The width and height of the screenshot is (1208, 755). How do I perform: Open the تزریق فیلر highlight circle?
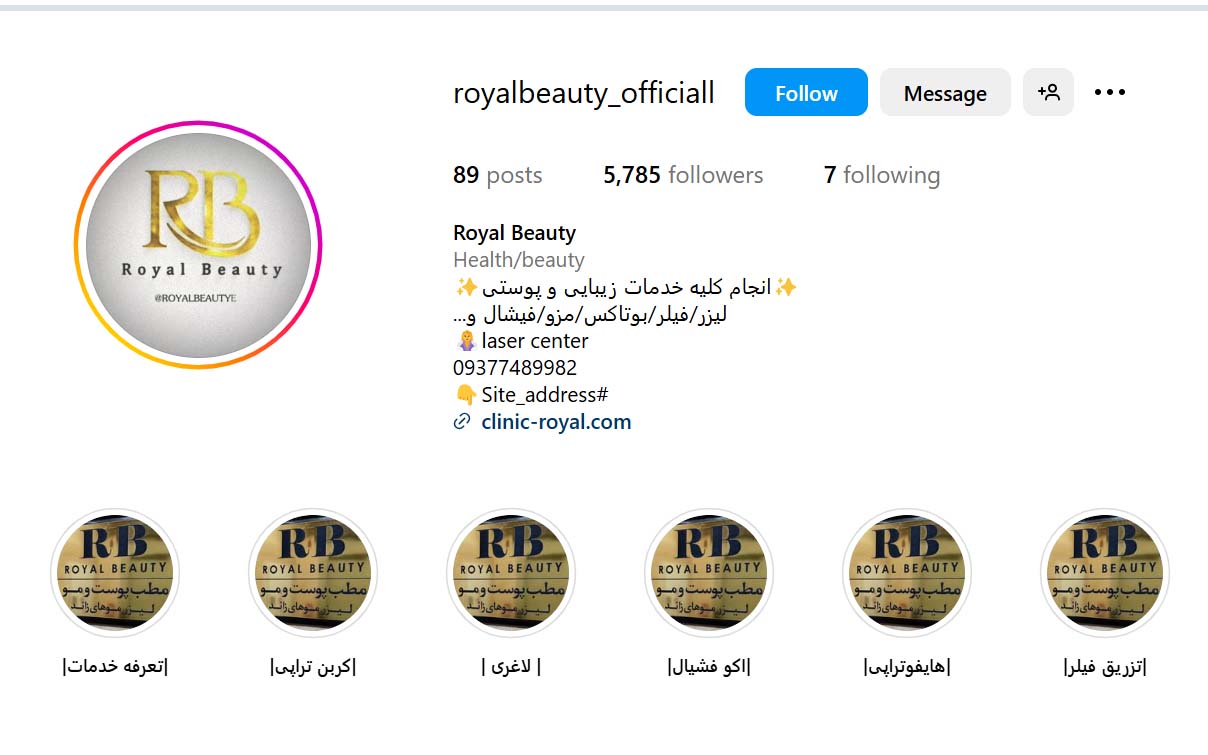tap(1105, 573)
